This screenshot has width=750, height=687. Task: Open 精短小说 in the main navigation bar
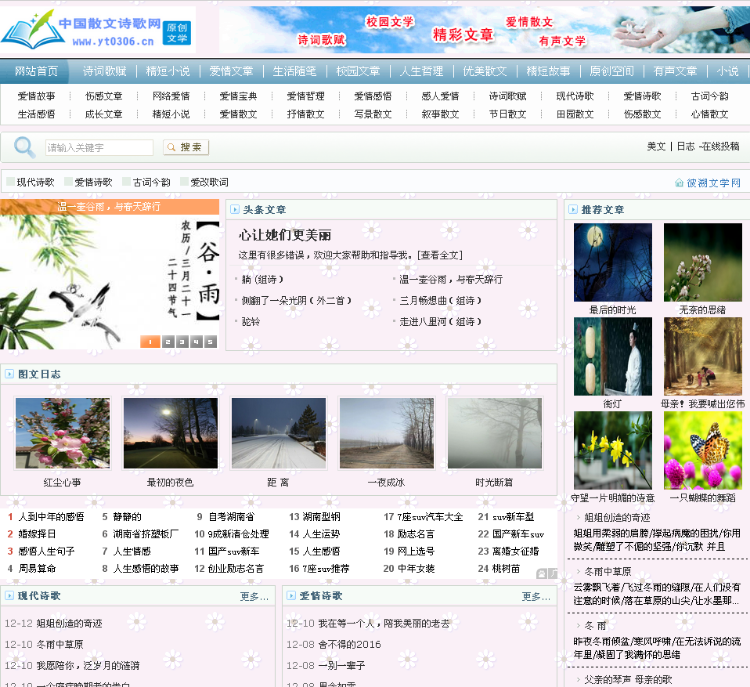point(168,71)
